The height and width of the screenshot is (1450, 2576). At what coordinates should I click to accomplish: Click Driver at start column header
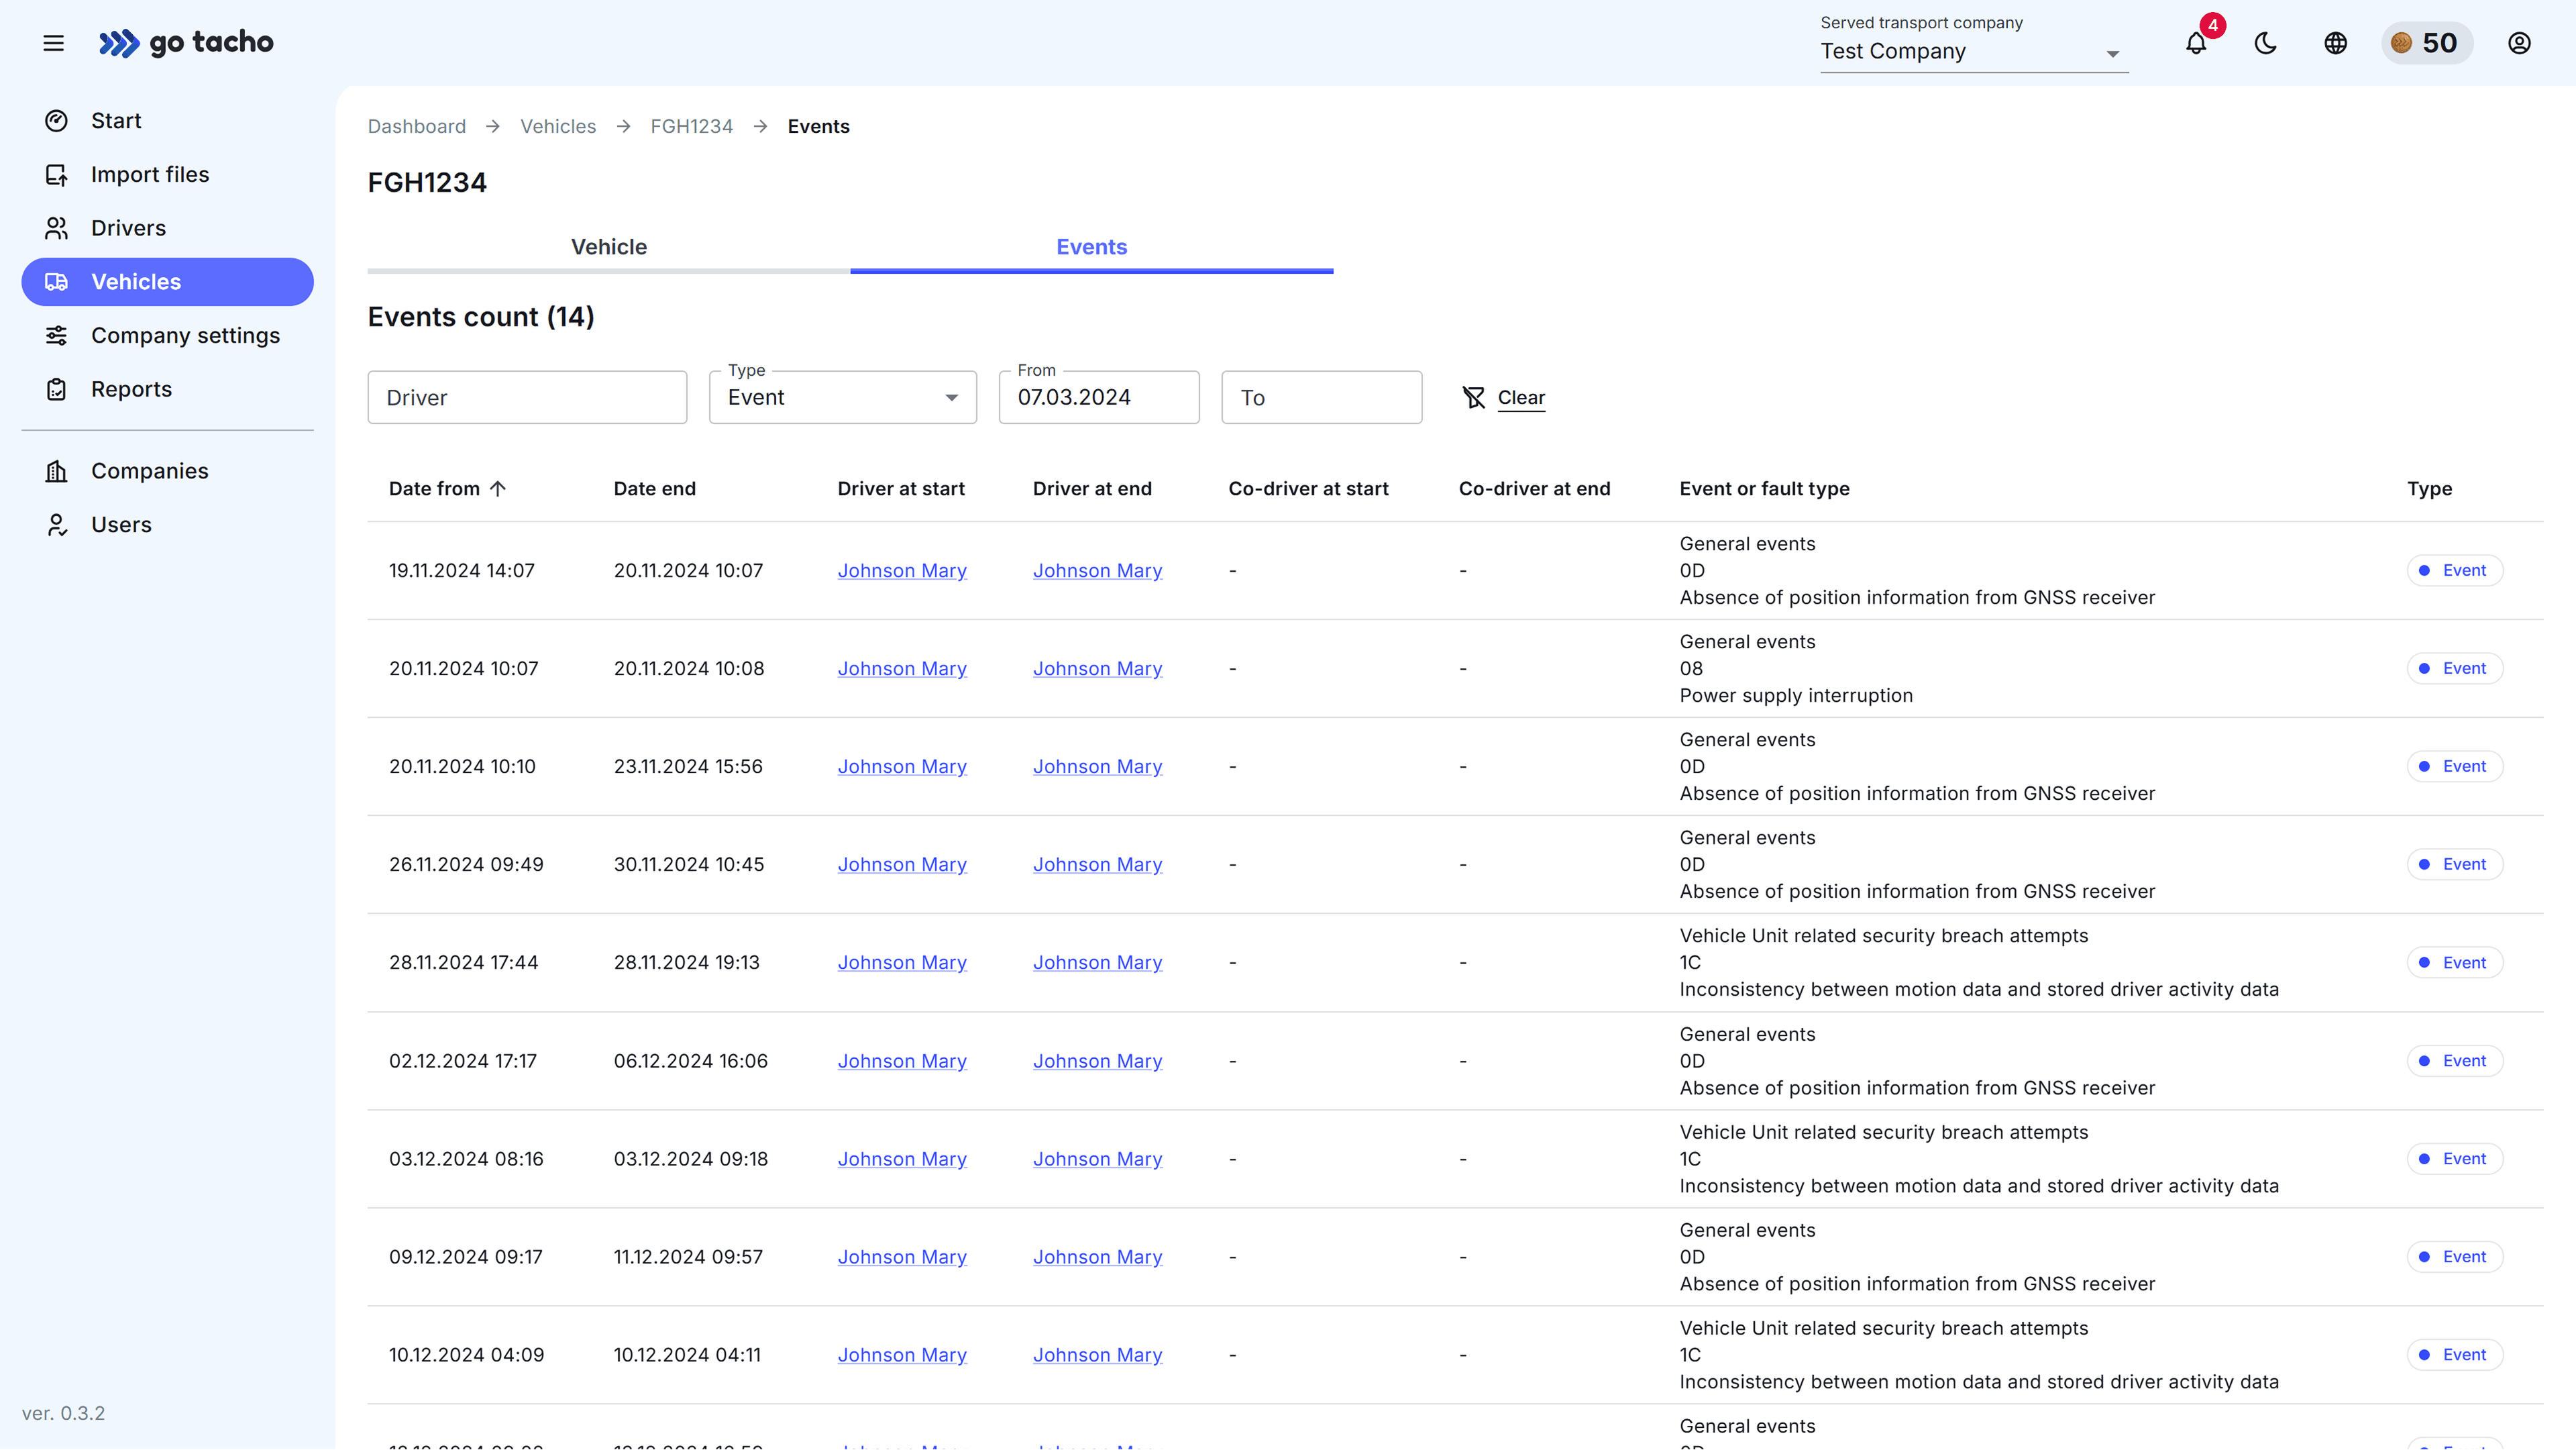coord(901,489)
